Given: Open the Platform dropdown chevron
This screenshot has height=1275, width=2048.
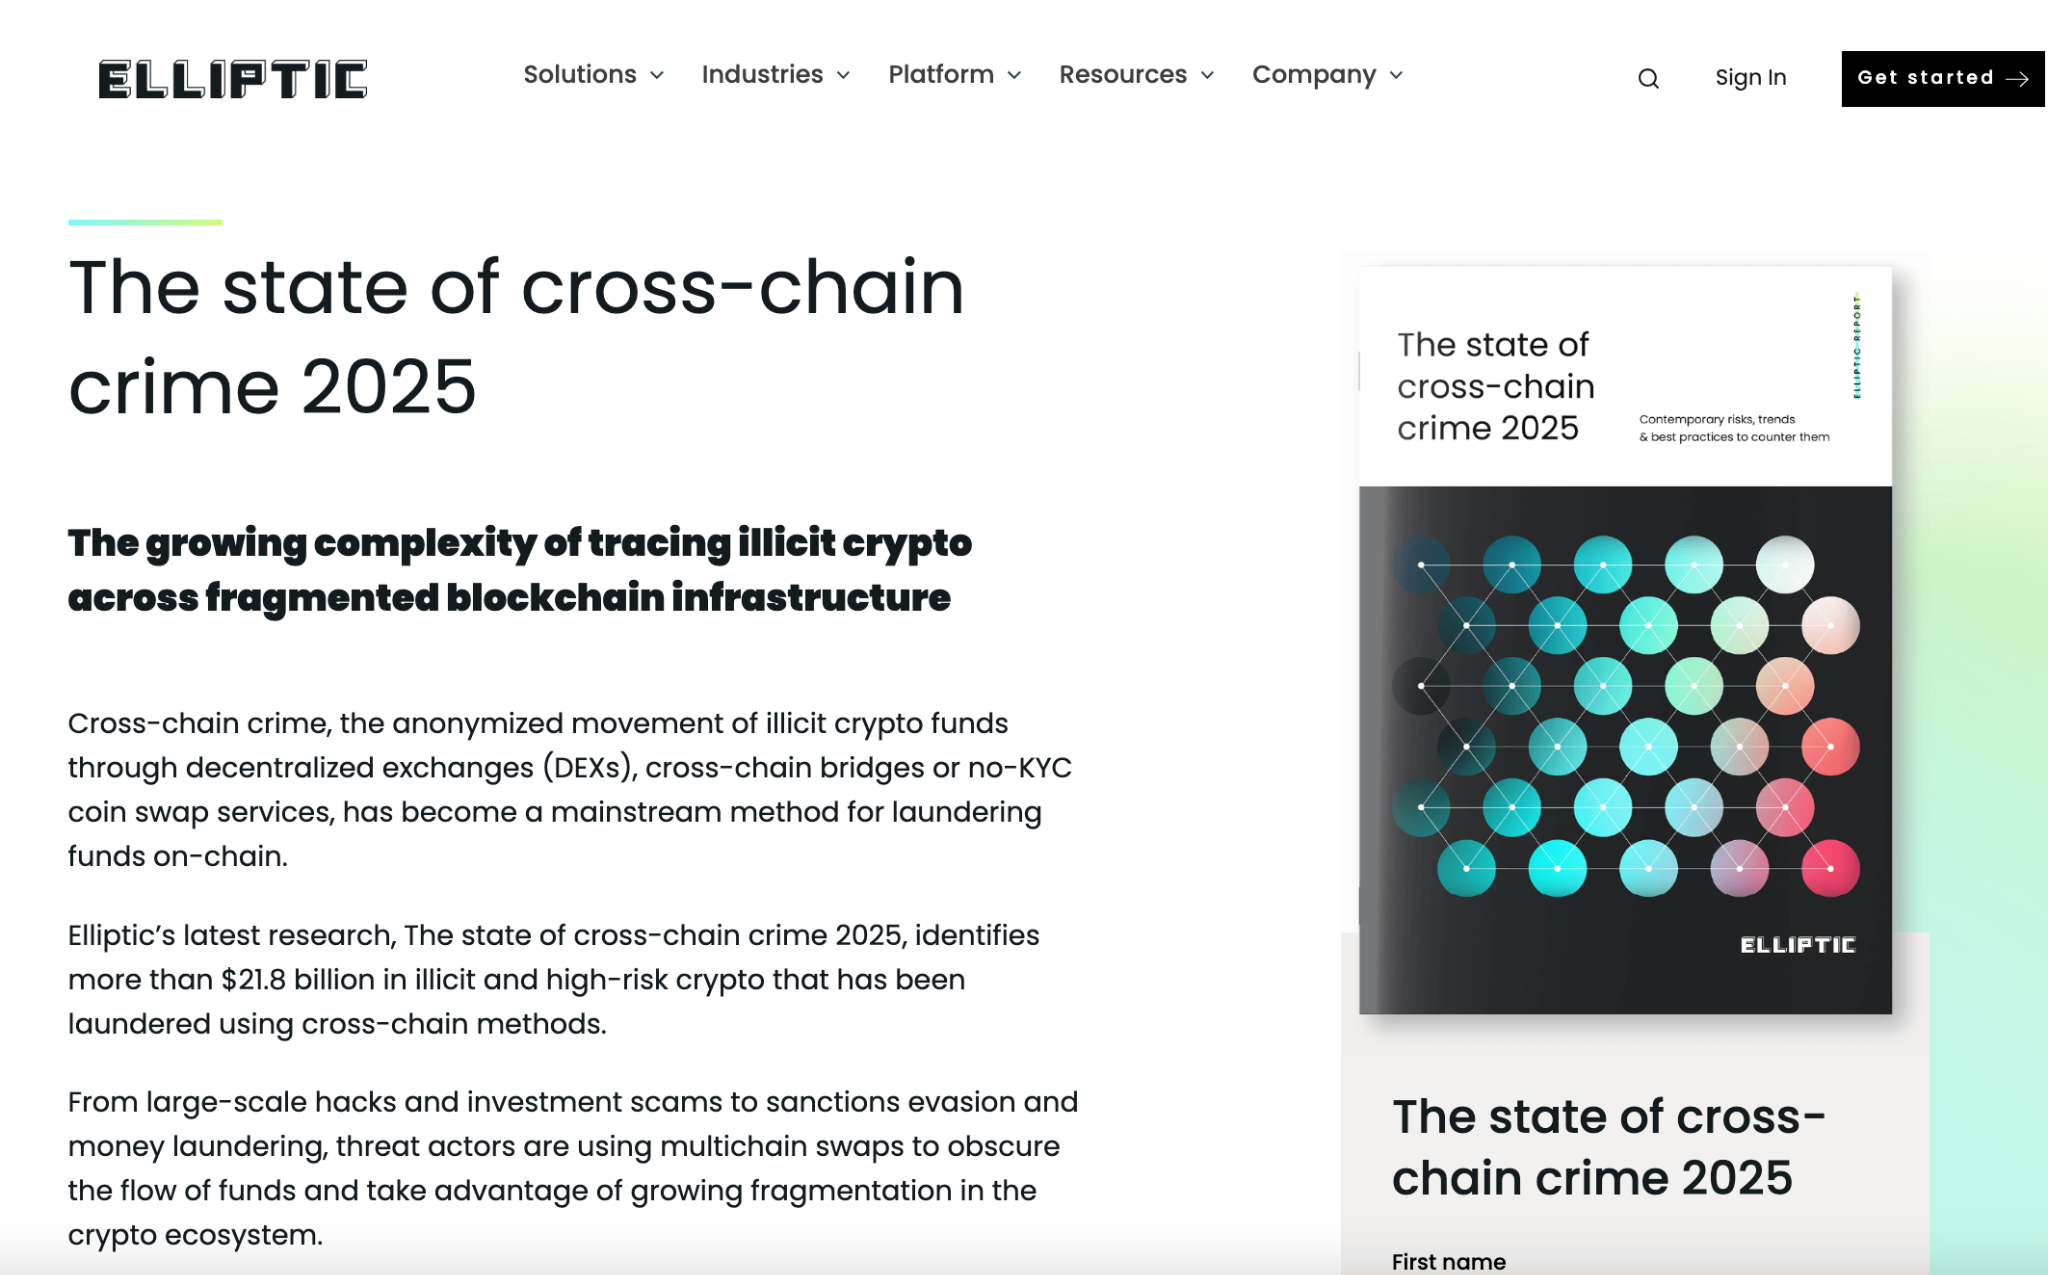Looking at the screenshot, I should point(1014,75).
